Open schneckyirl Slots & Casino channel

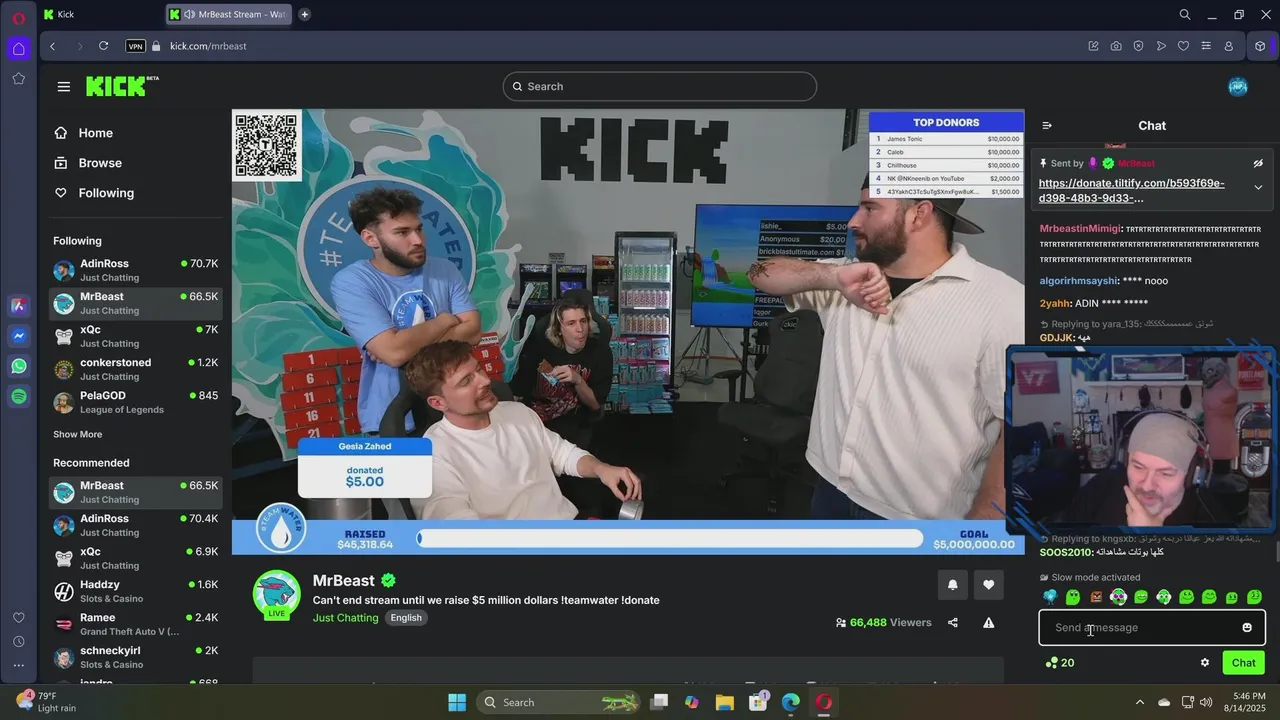click(x=135, y=658)
